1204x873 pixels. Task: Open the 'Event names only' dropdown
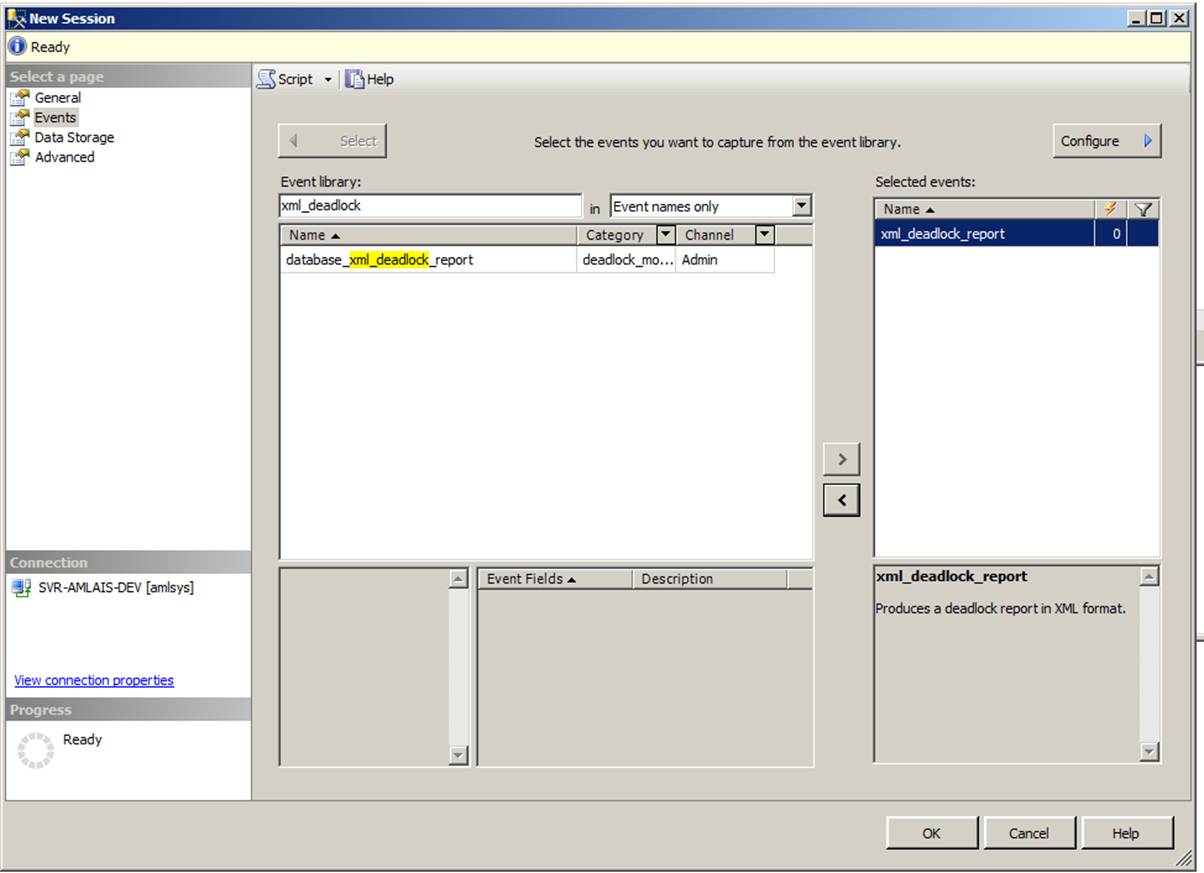801,206
